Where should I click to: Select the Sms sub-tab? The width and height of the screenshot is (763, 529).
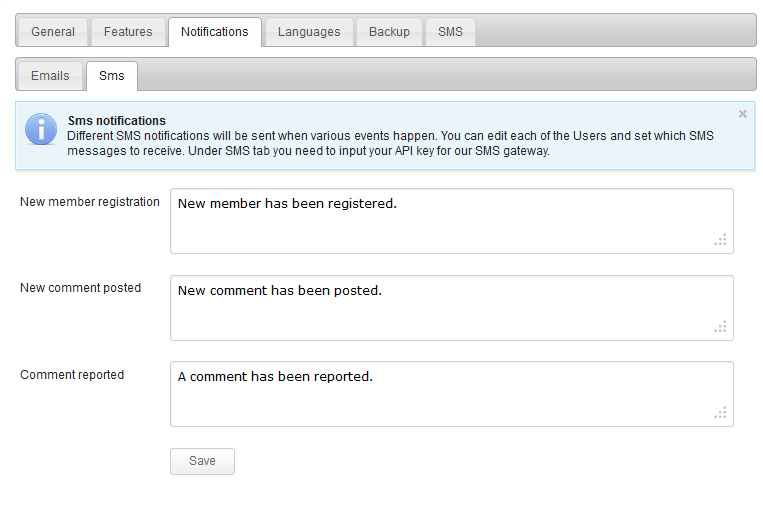[x=112, y=76]
